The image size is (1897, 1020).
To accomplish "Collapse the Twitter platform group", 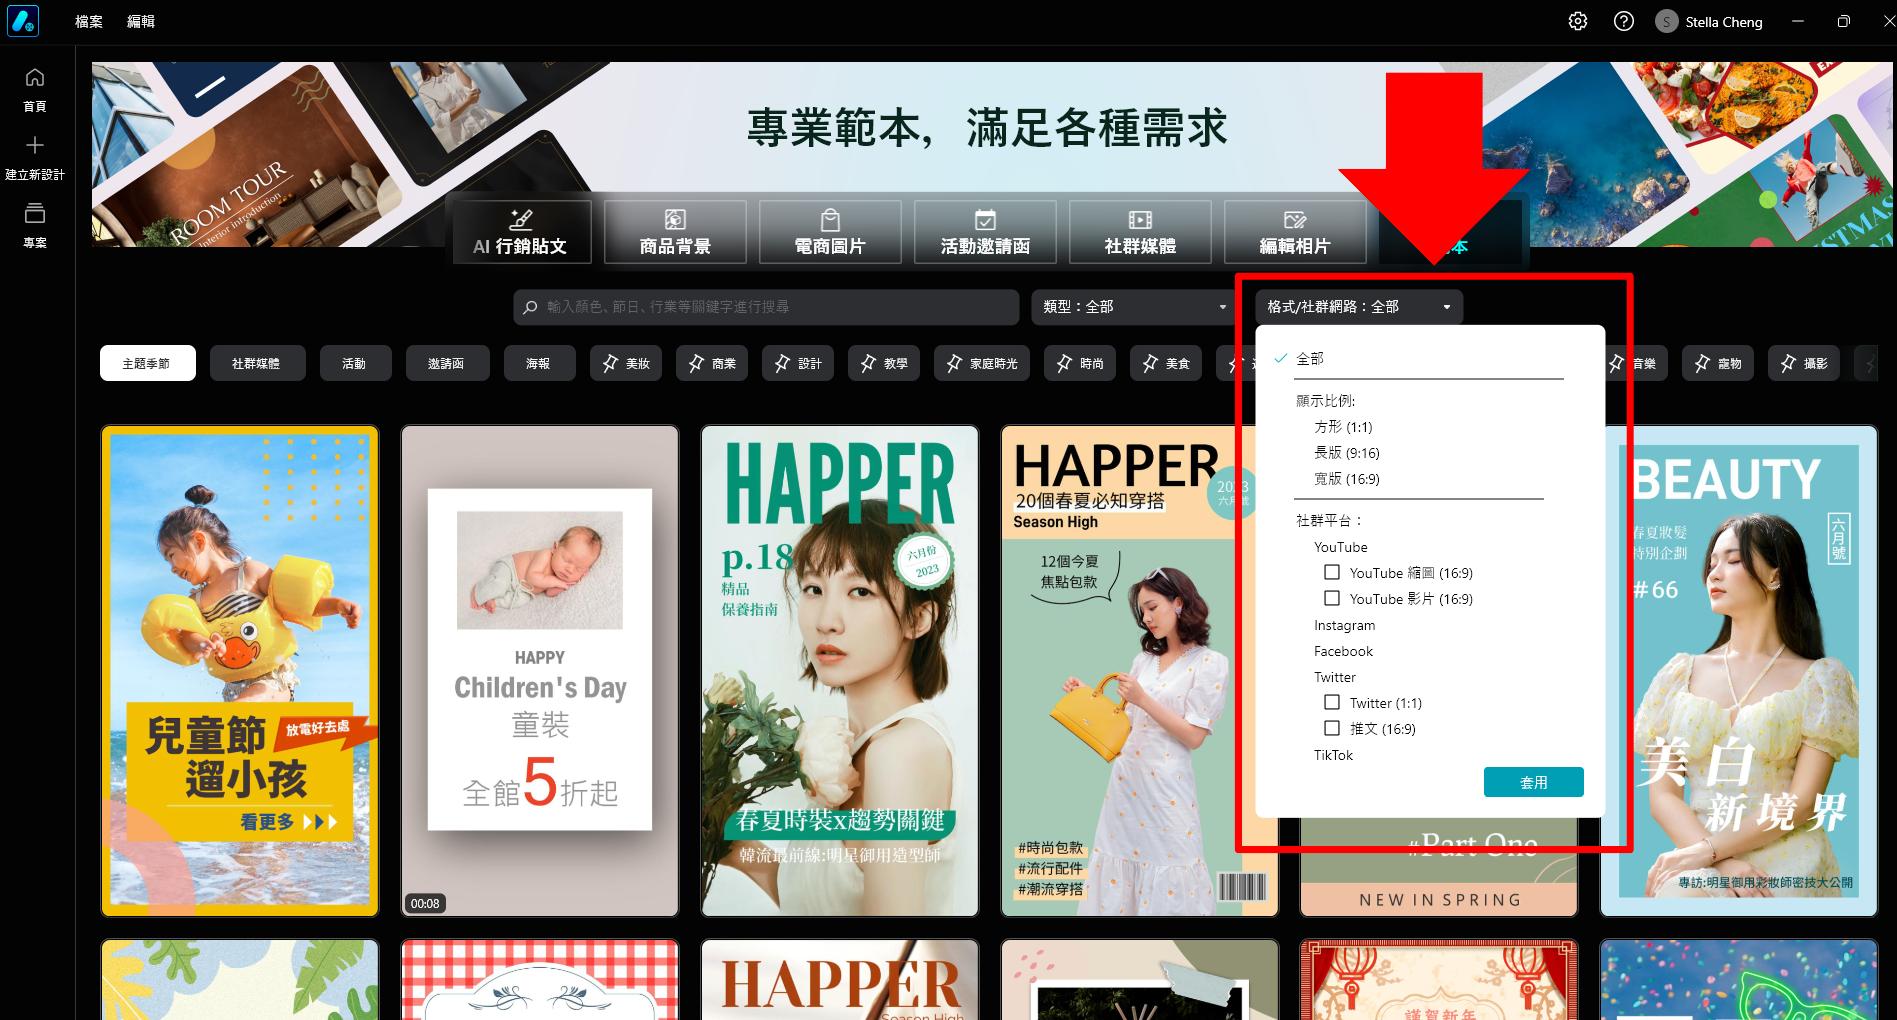I will [x=1335, y=677].
